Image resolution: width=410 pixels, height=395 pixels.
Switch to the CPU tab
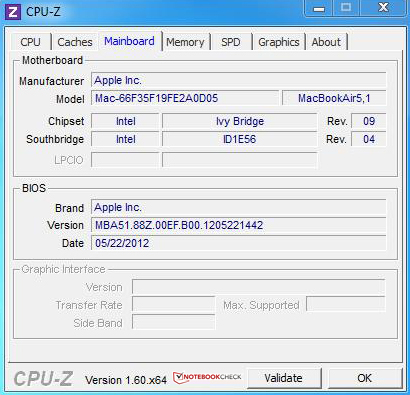(30, 42)
